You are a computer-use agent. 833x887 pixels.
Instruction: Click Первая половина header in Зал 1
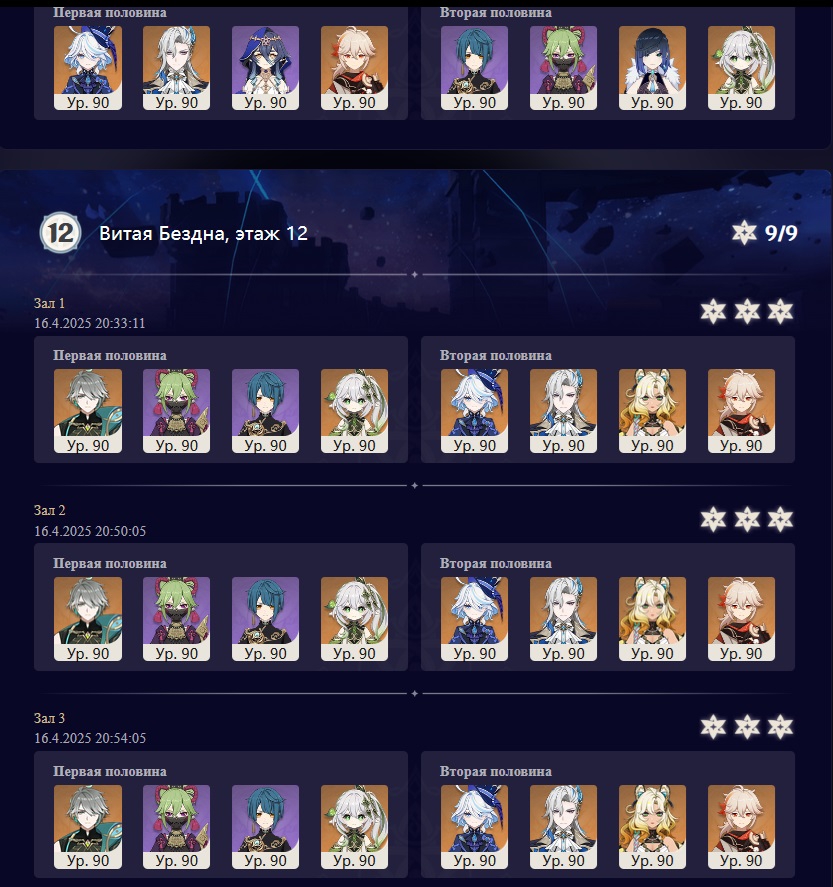tap(110, 355)
